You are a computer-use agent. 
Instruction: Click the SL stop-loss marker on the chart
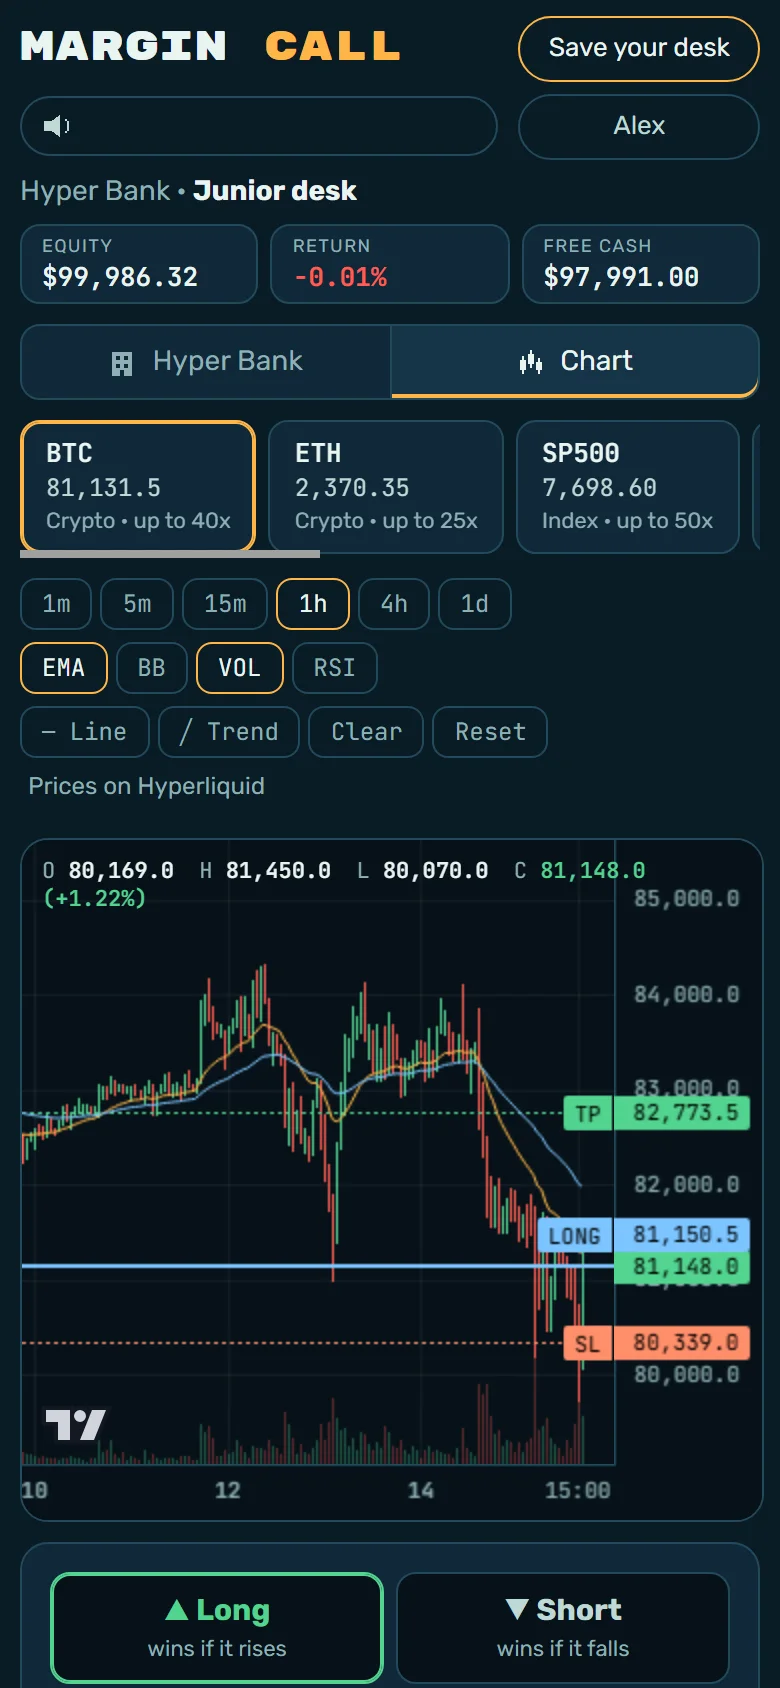point(588,1343)
